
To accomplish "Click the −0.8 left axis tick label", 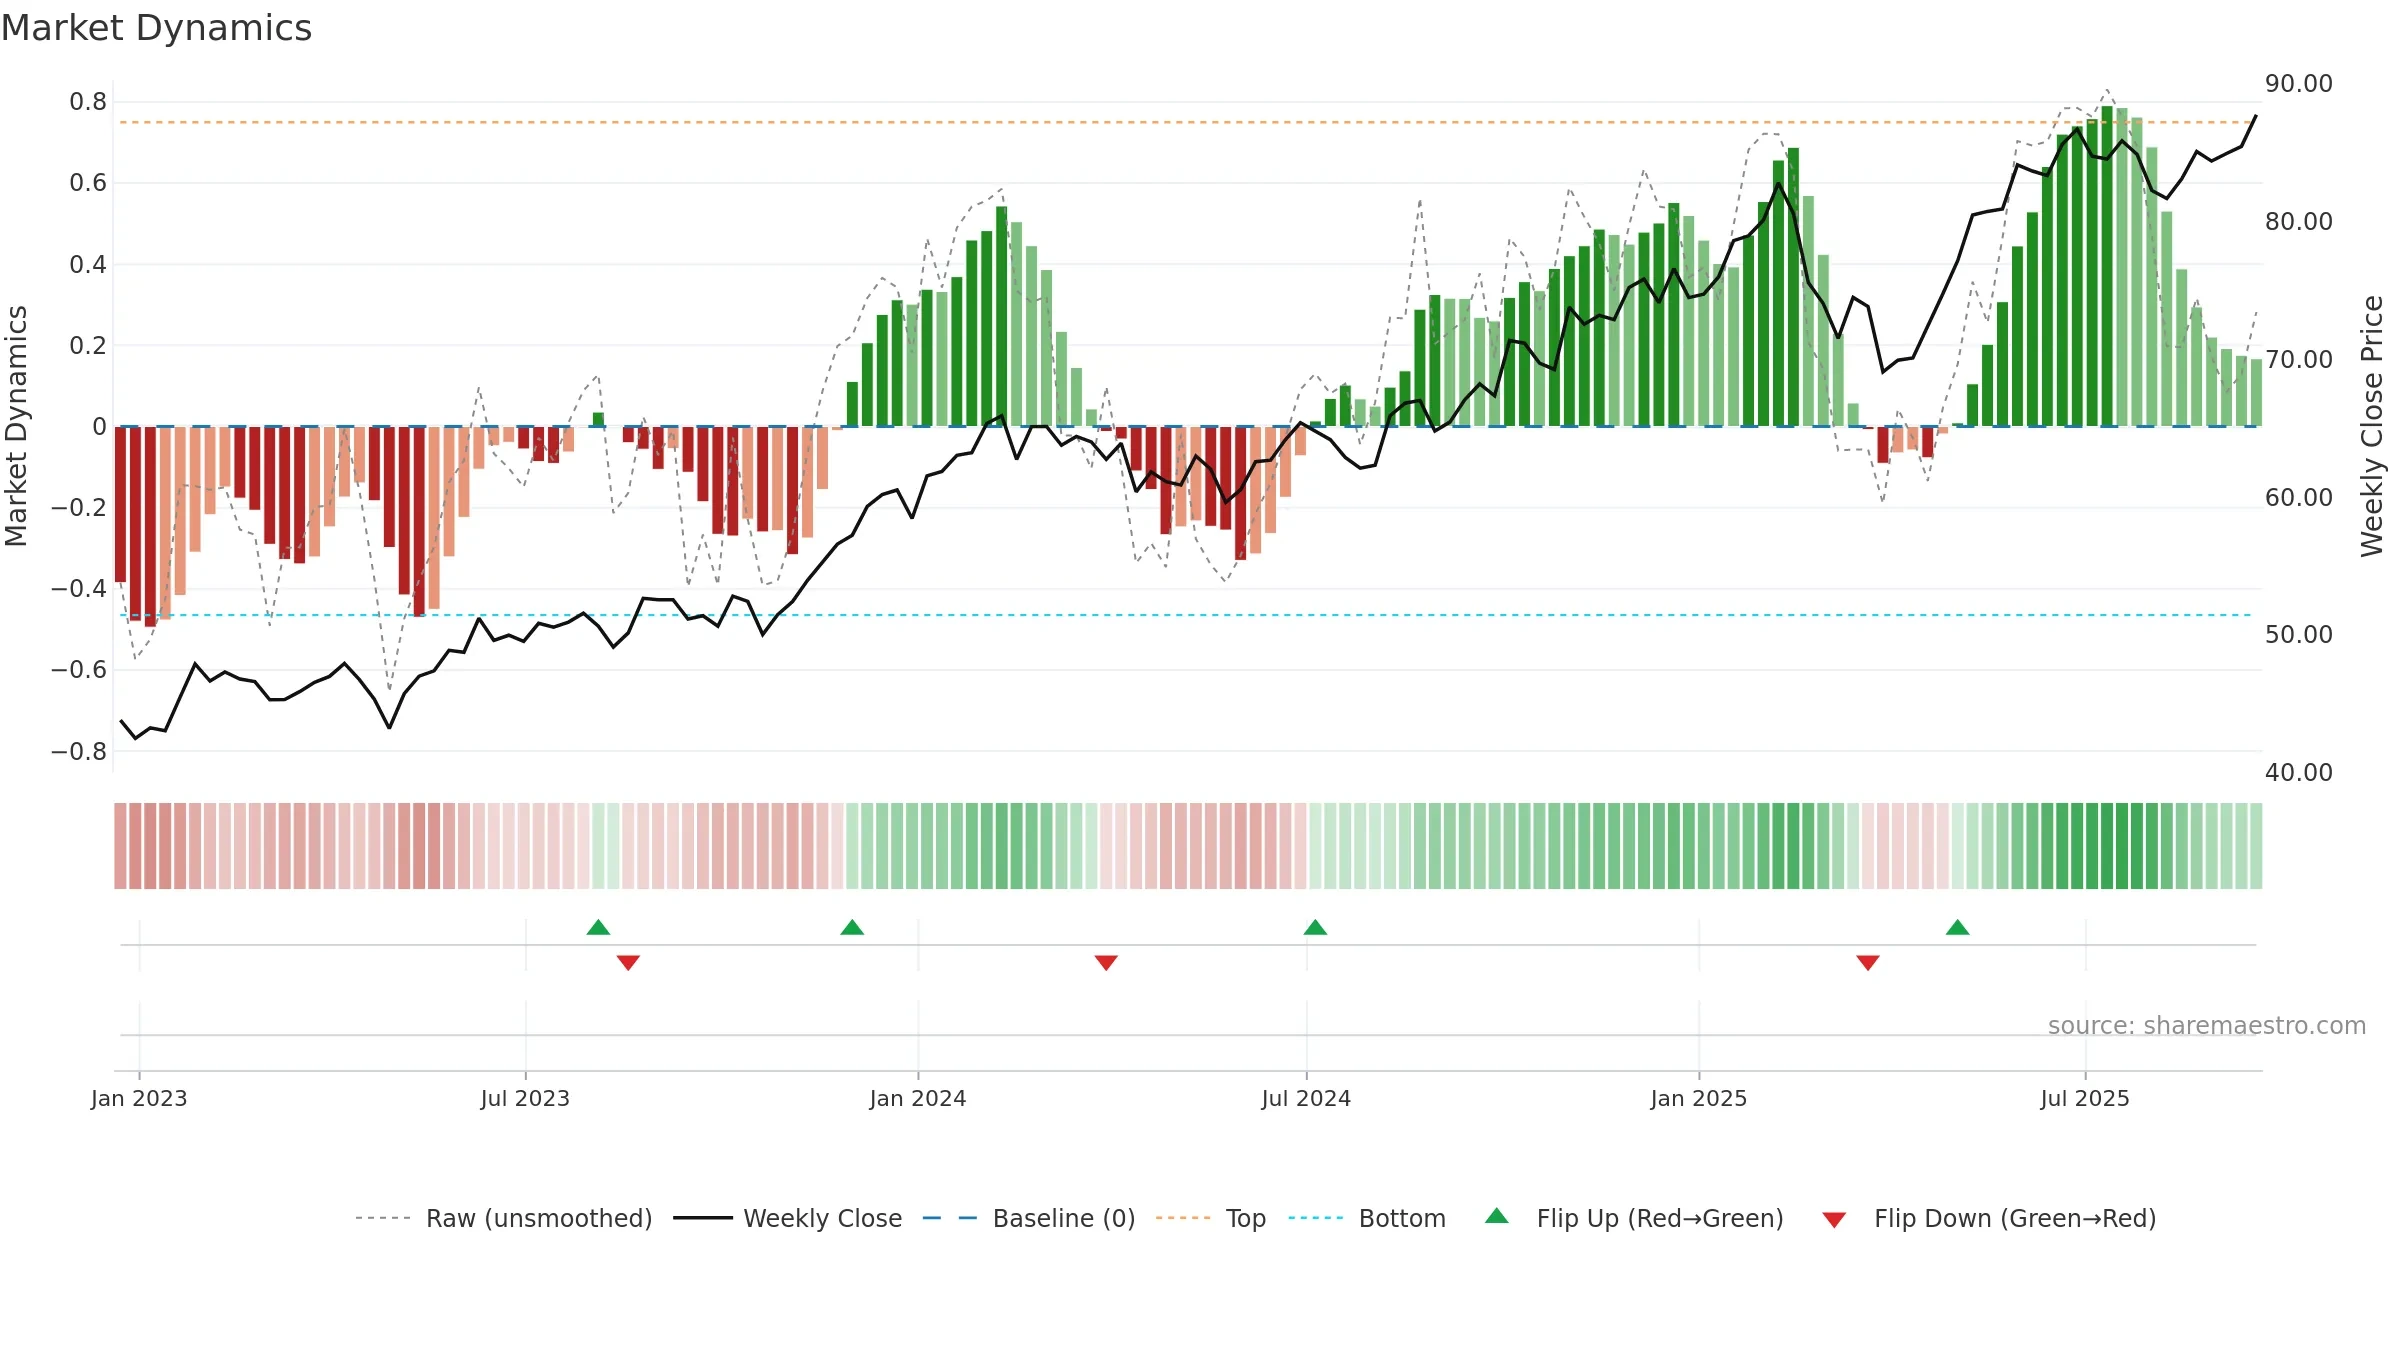I will coord(79,751).
